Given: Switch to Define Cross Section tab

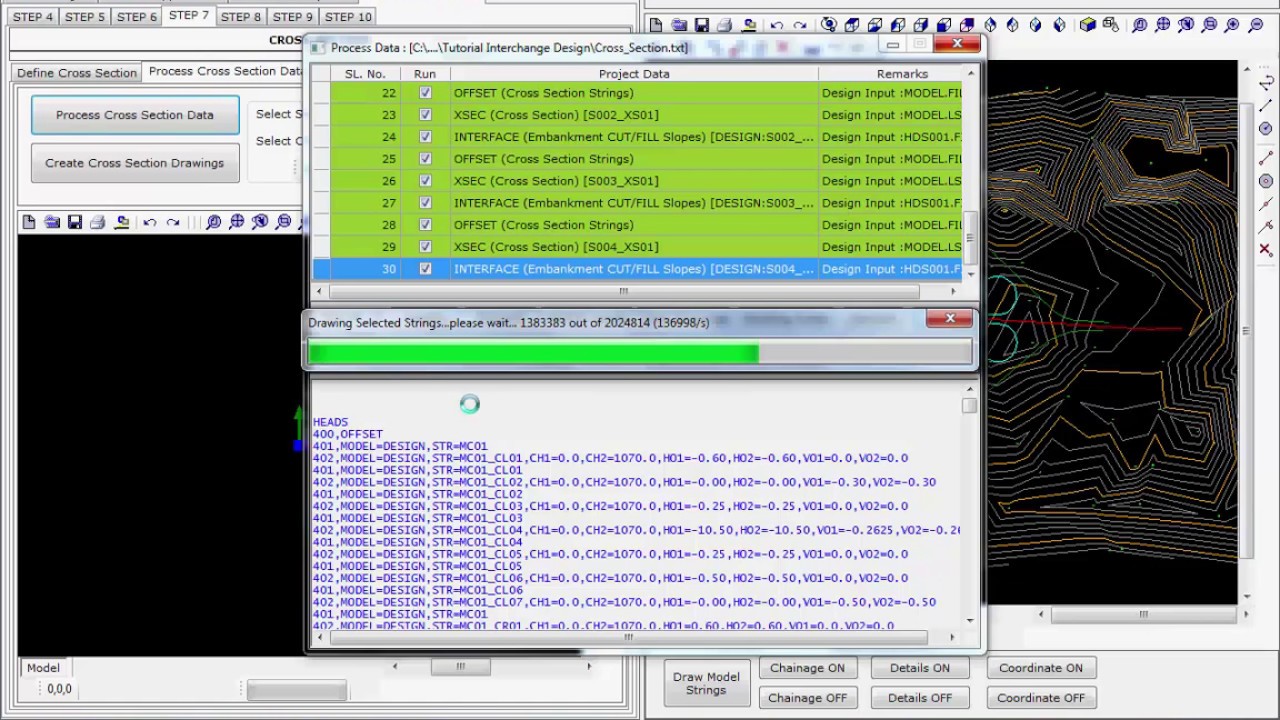Looking at the screenshot, I should point(77,73).
